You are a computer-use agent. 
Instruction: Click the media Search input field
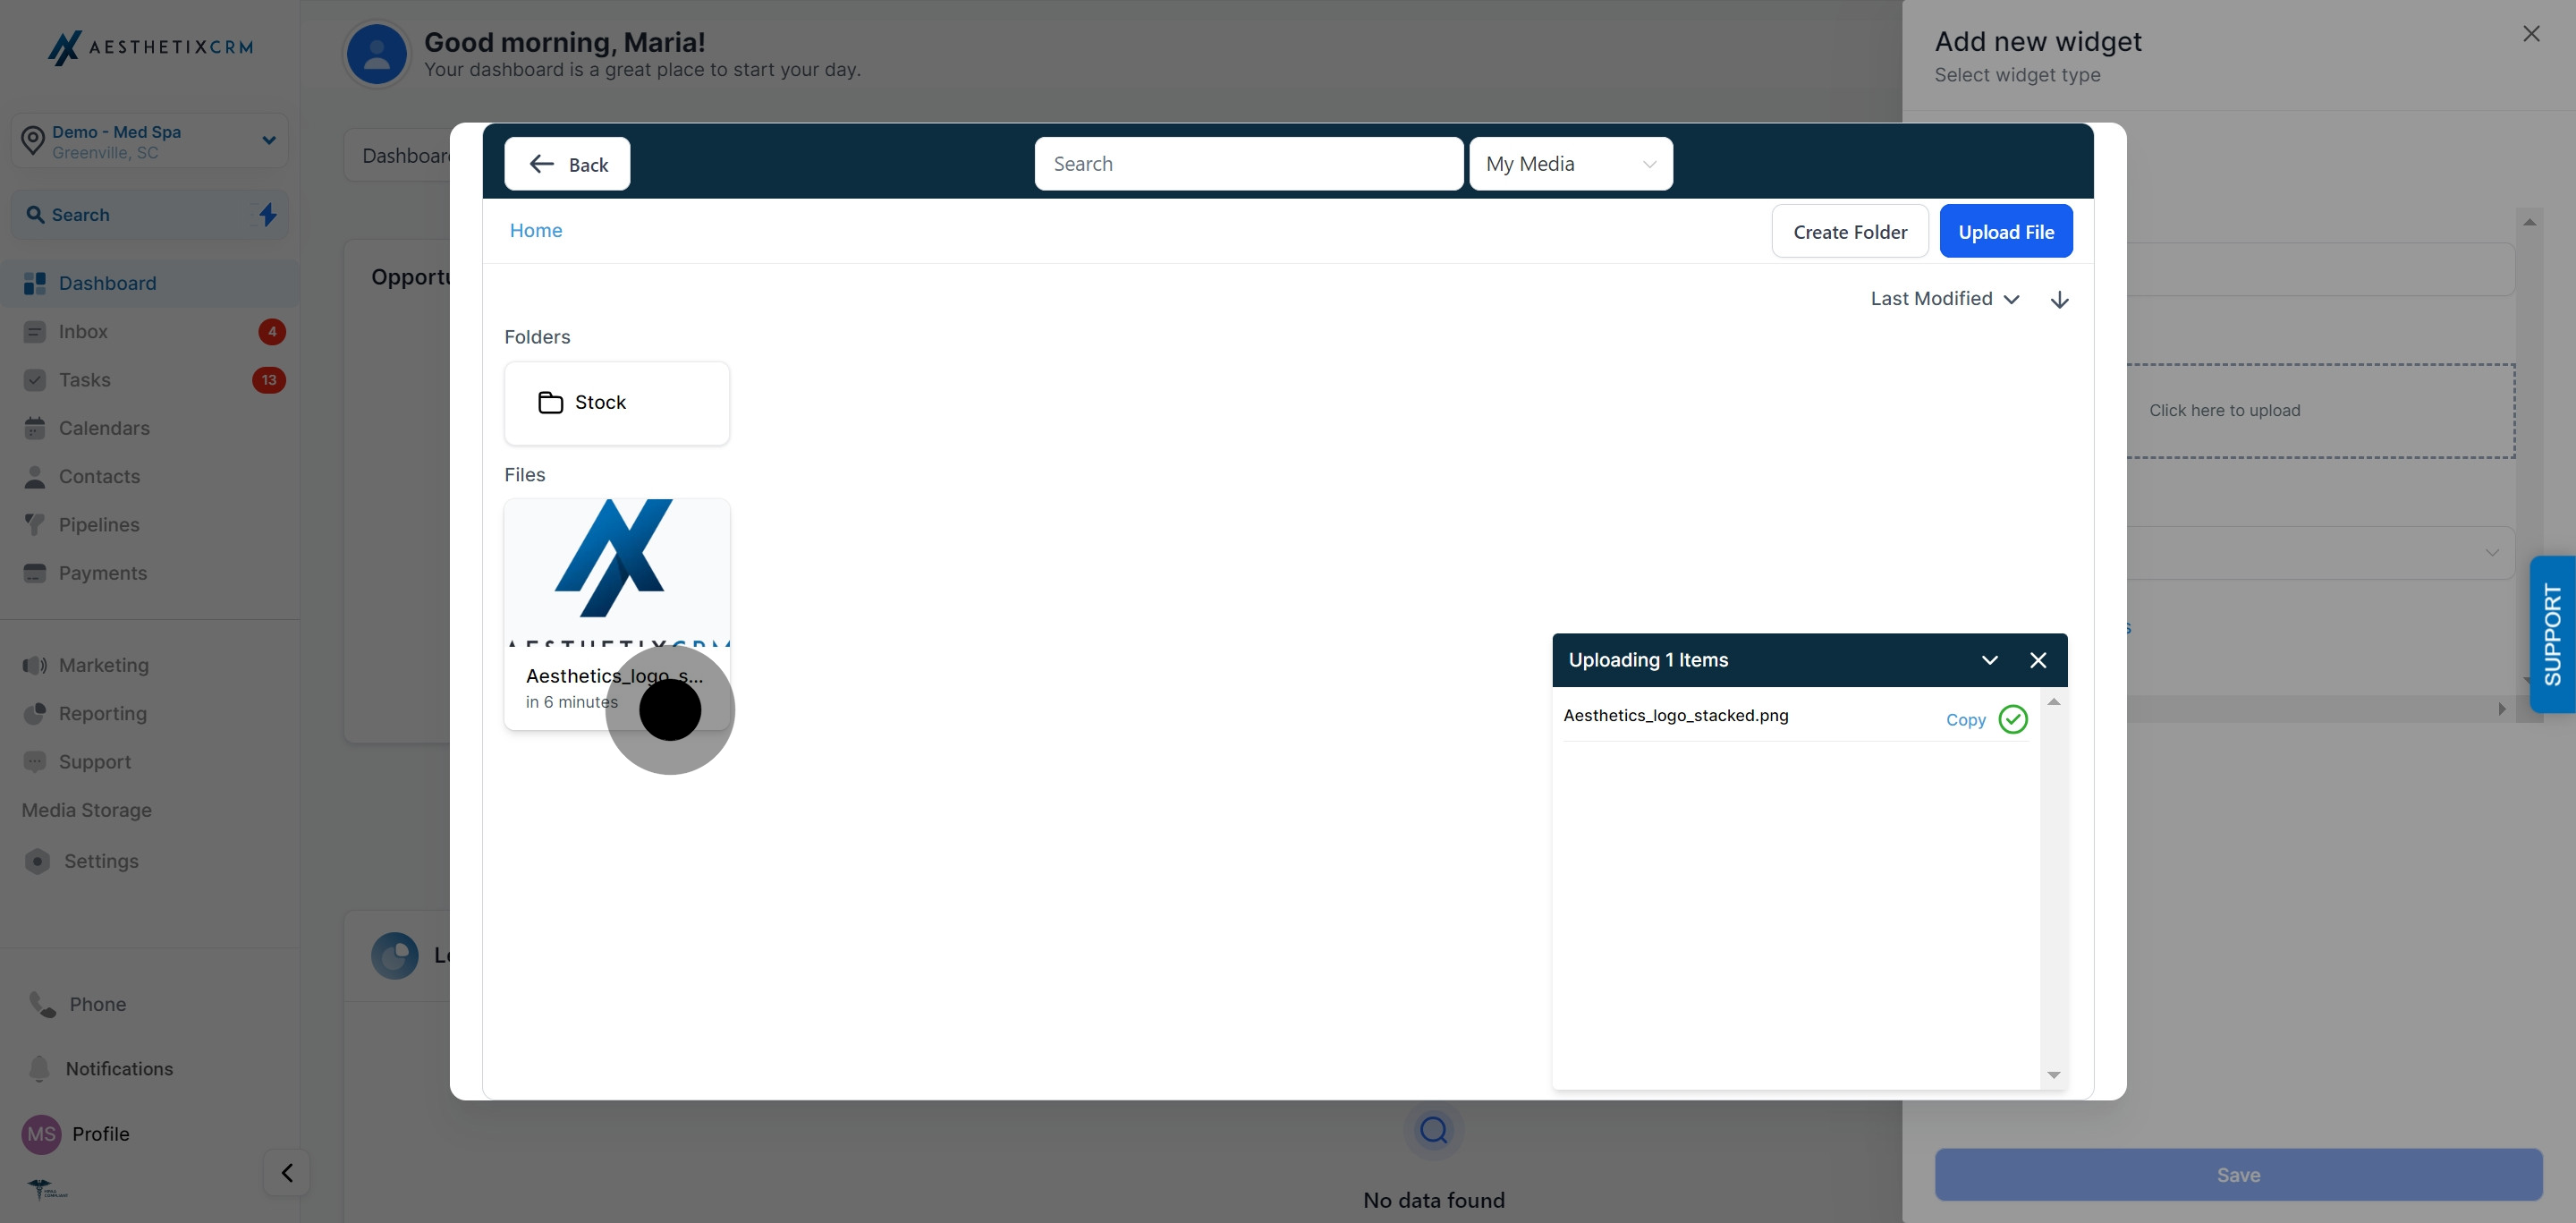tap(1248, 163)
